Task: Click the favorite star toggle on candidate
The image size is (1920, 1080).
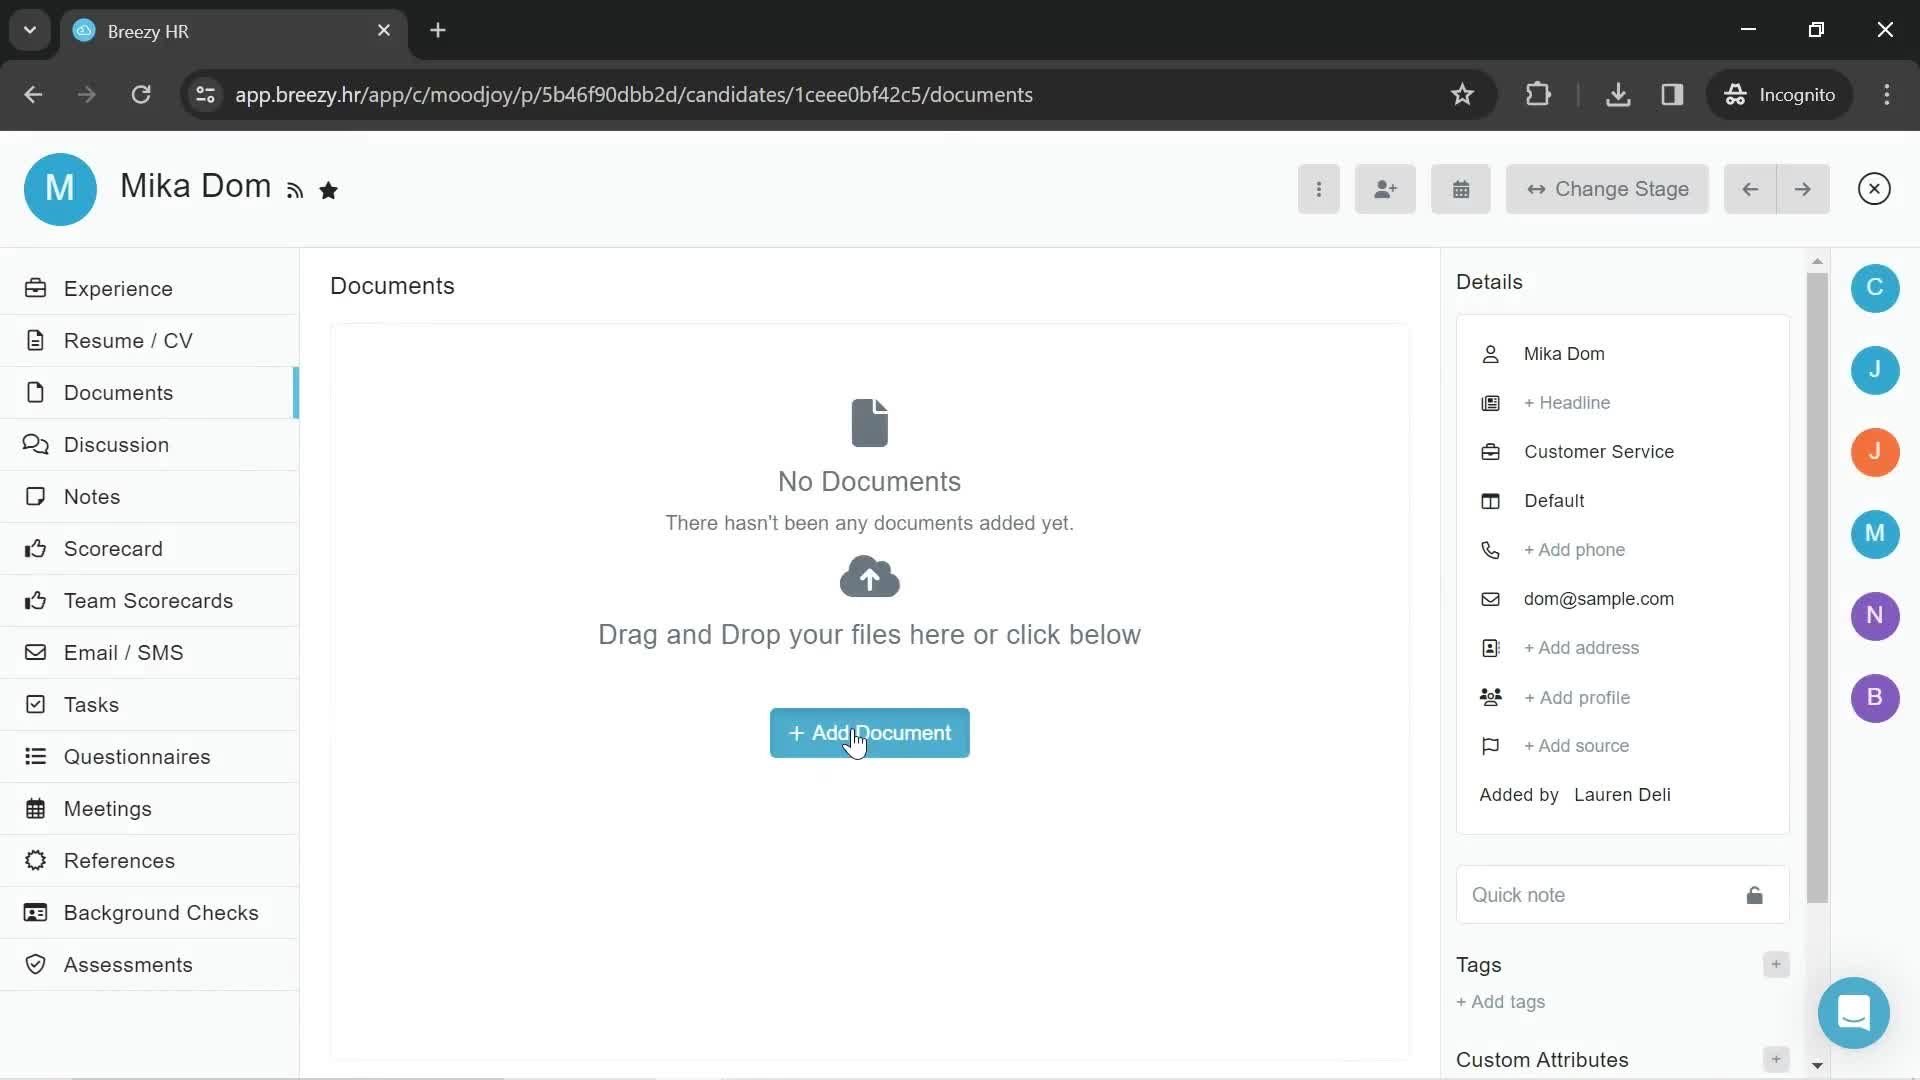Action: pos(330,191)
